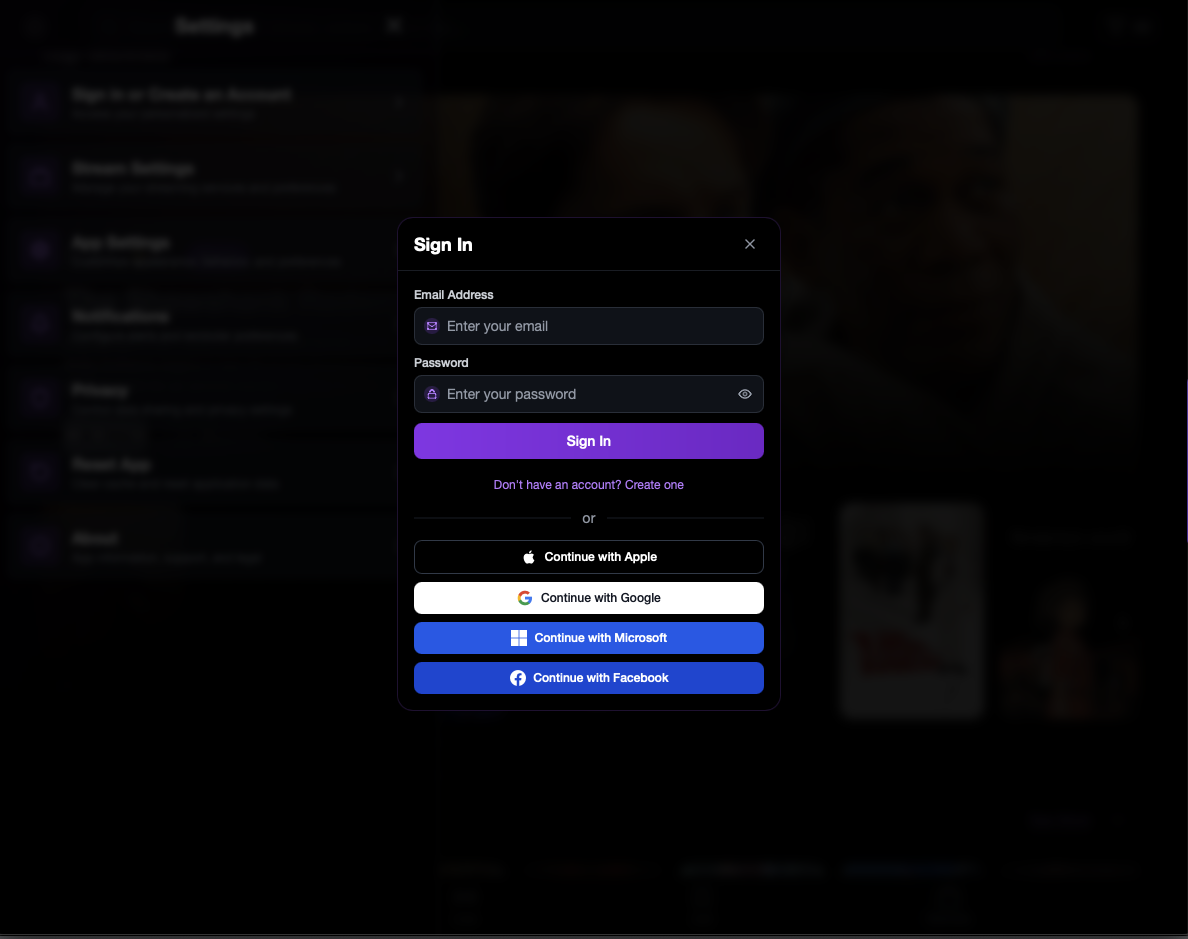
Task: Select dimmed movie poster thumbnail behind dialog
Action: (x=911, y=609)
